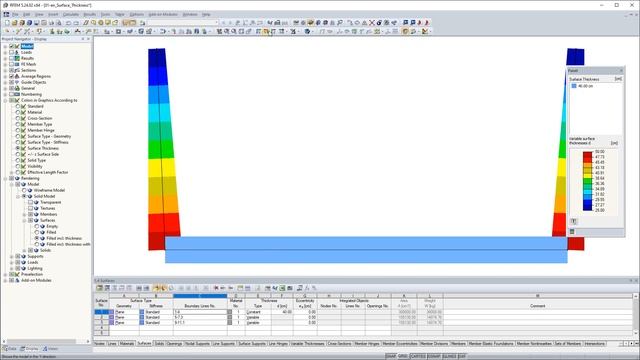Click the blue 40.00 cm thickness swatch in panel
Image resolution: width=640 pixels, height=360 pixels.
pos(574,86)
